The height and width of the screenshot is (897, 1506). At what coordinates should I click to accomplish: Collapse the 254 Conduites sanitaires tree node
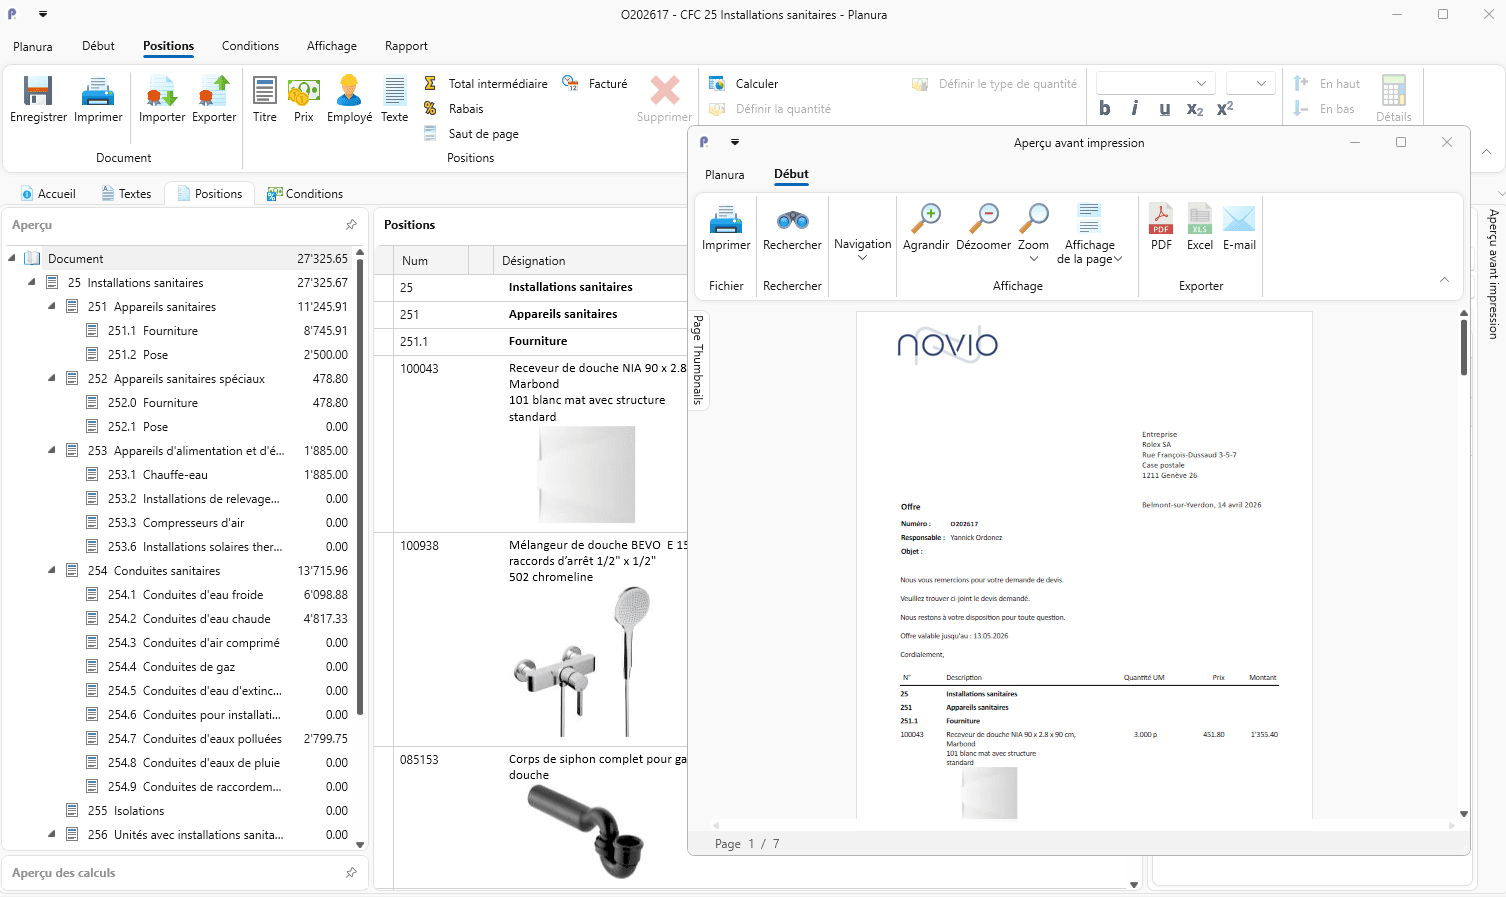pyautogui.click(x=52, y=571)
